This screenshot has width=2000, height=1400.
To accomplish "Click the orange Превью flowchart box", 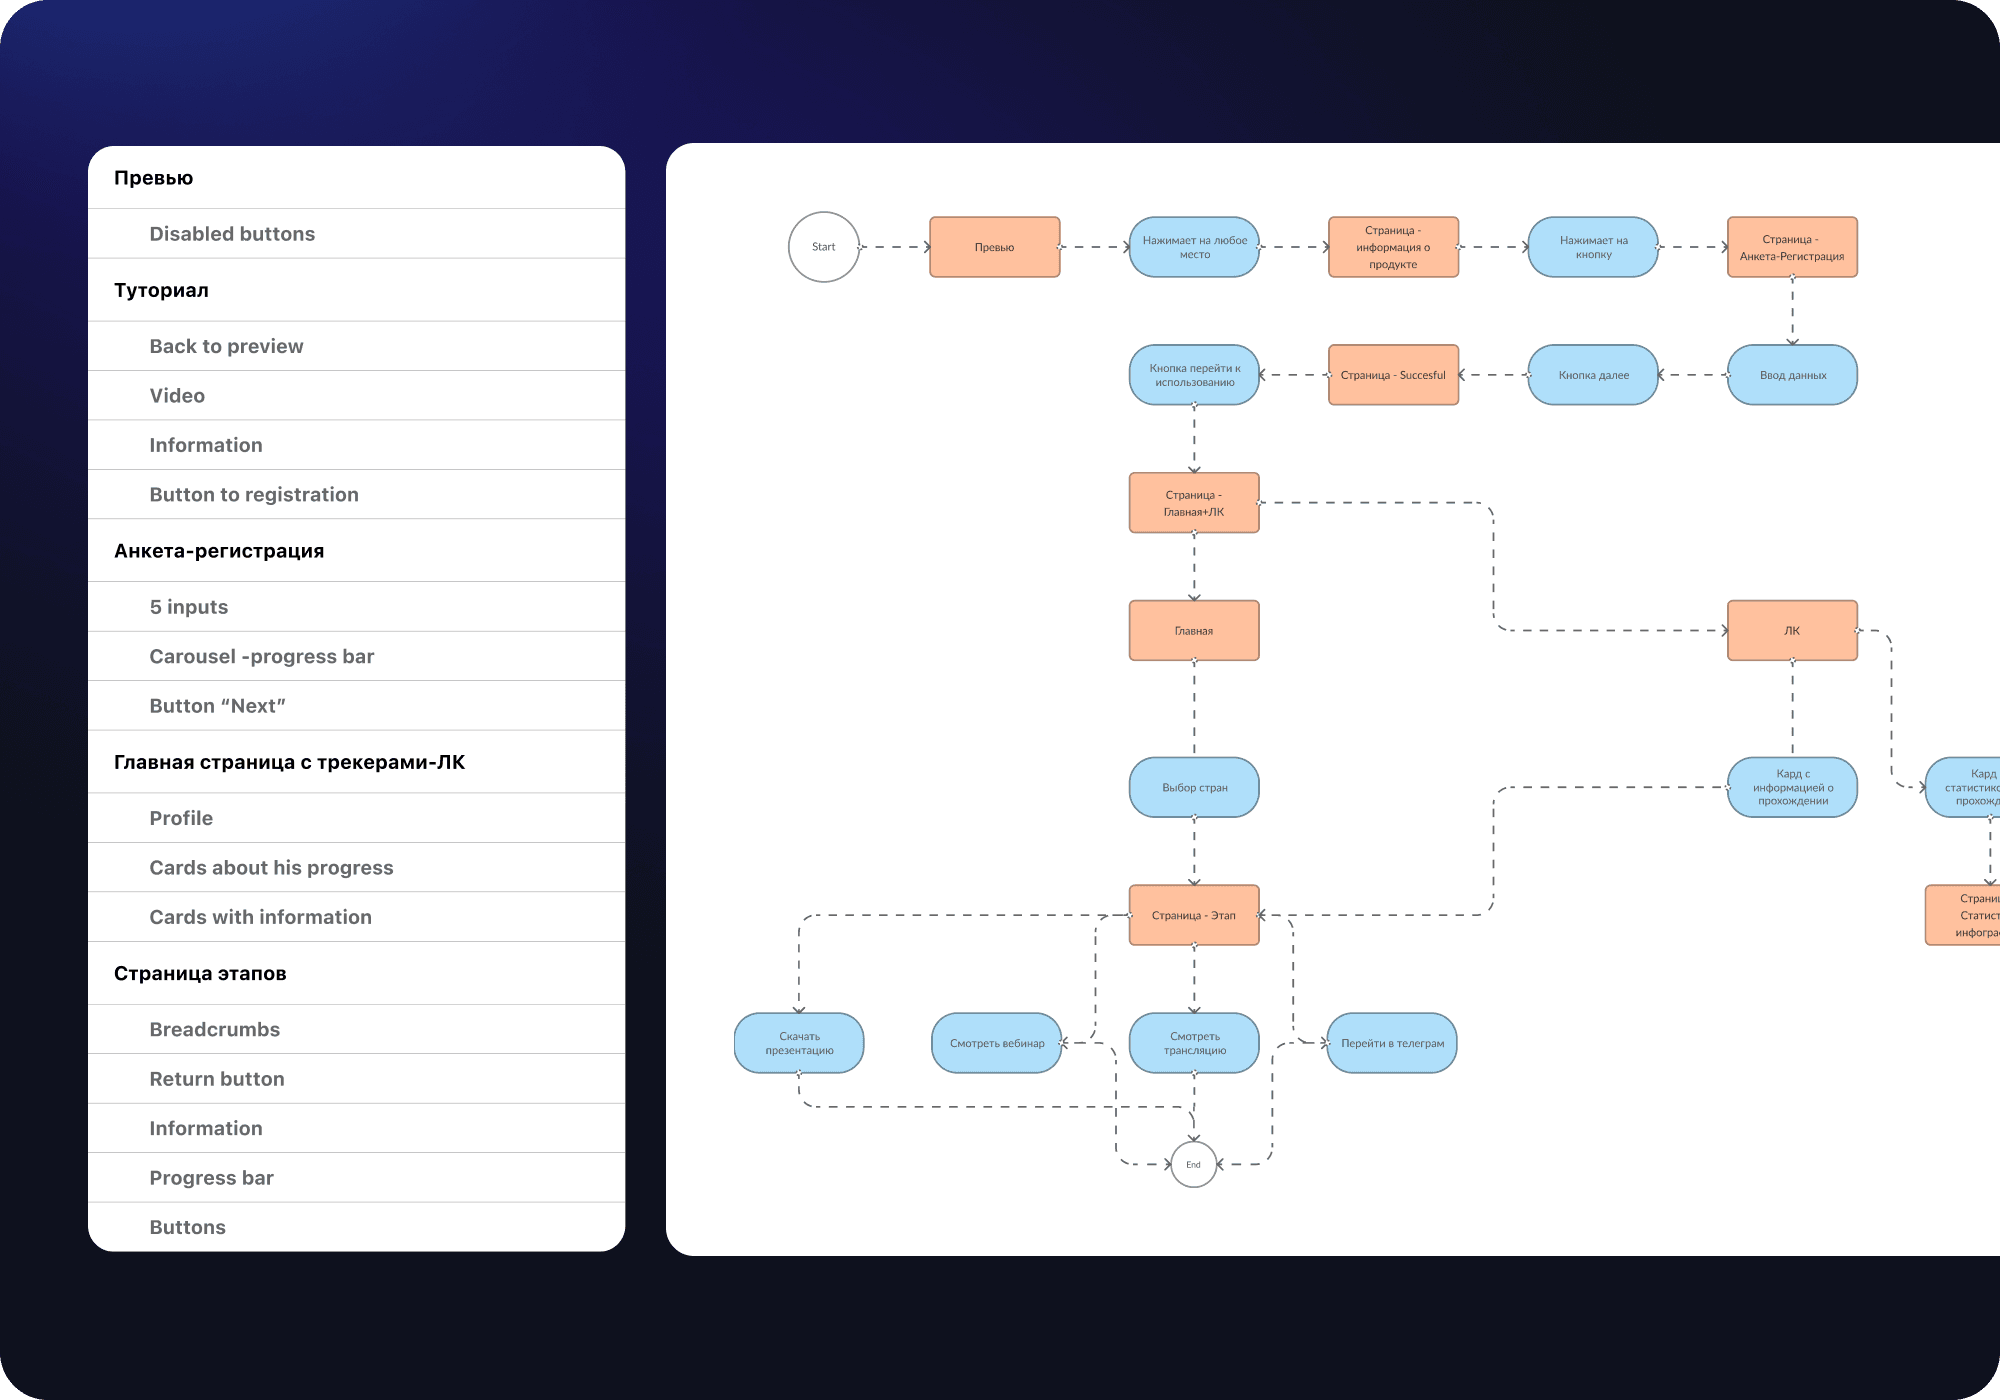I will (994, 247).
